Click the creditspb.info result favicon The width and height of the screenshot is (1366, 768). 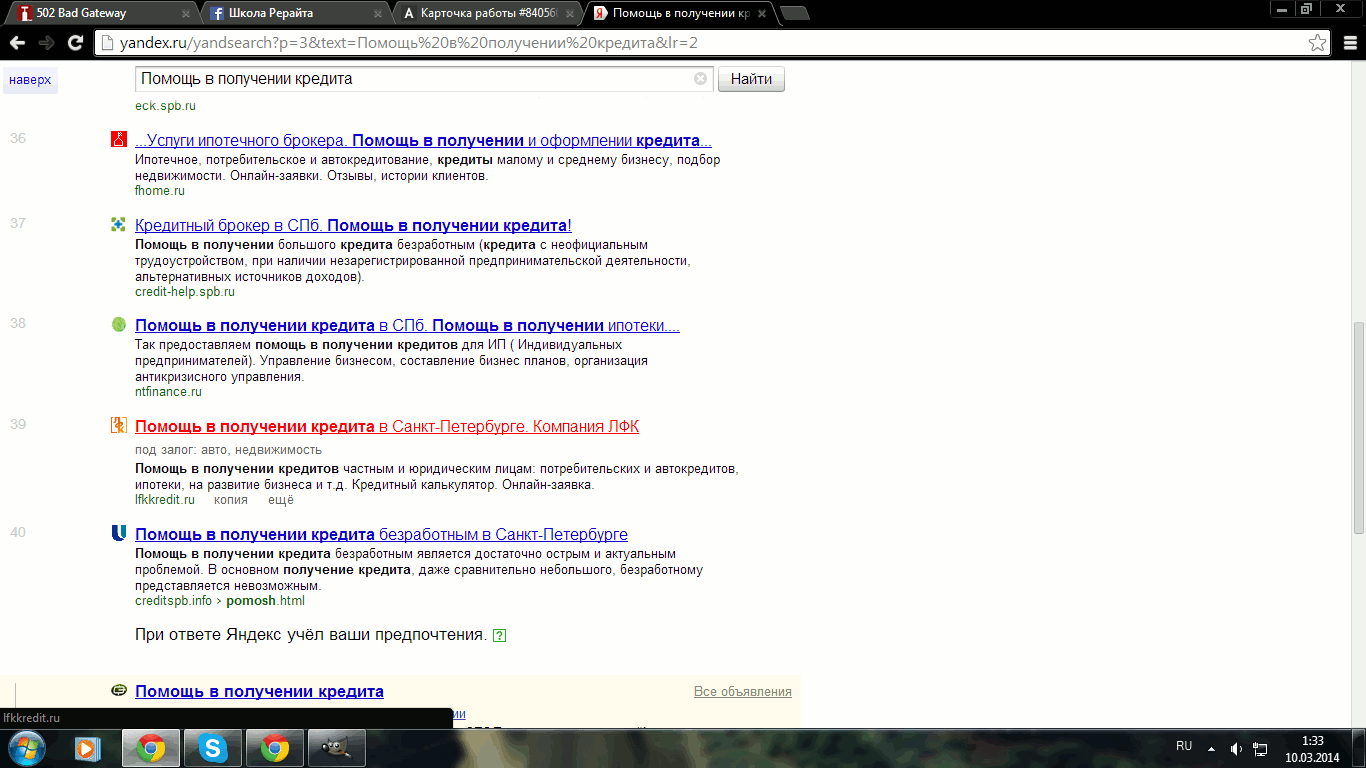tap(119, 533)
